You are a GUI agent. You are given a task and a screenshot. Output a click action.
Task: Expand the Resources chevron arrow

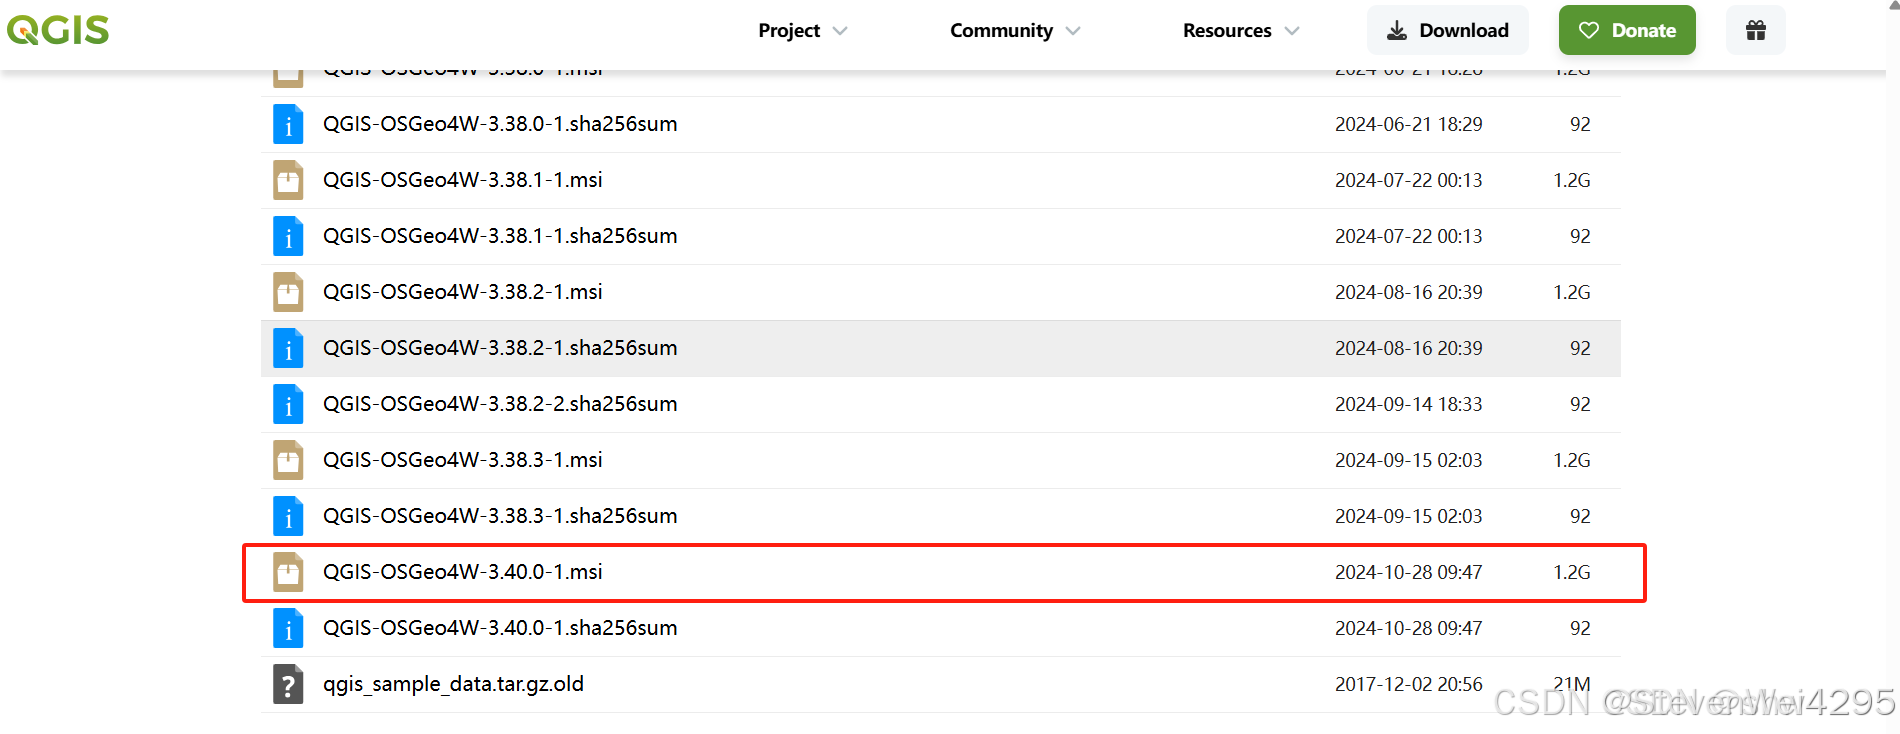click(x=1292, y=31)
